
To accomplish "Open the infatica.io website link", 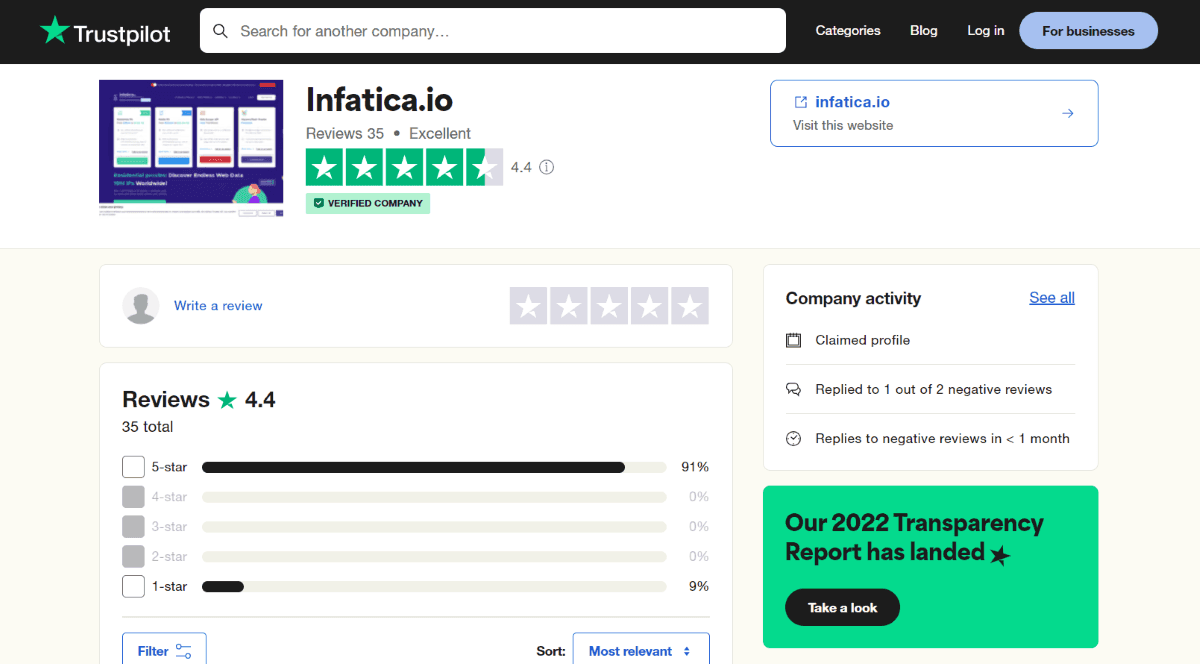I will (852, 102).
